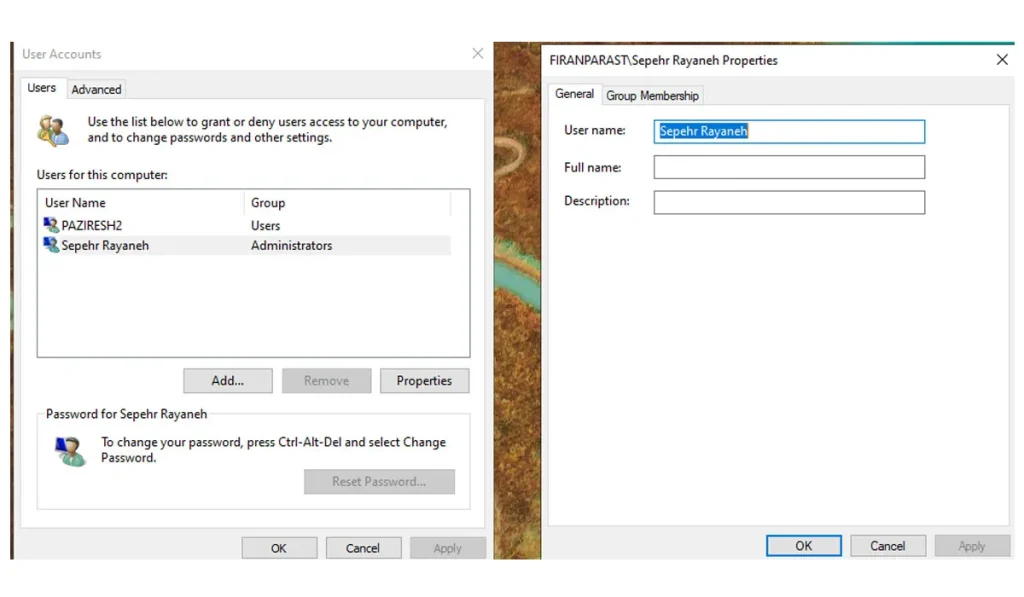Click into the User name text field

(x=789, y=131)
